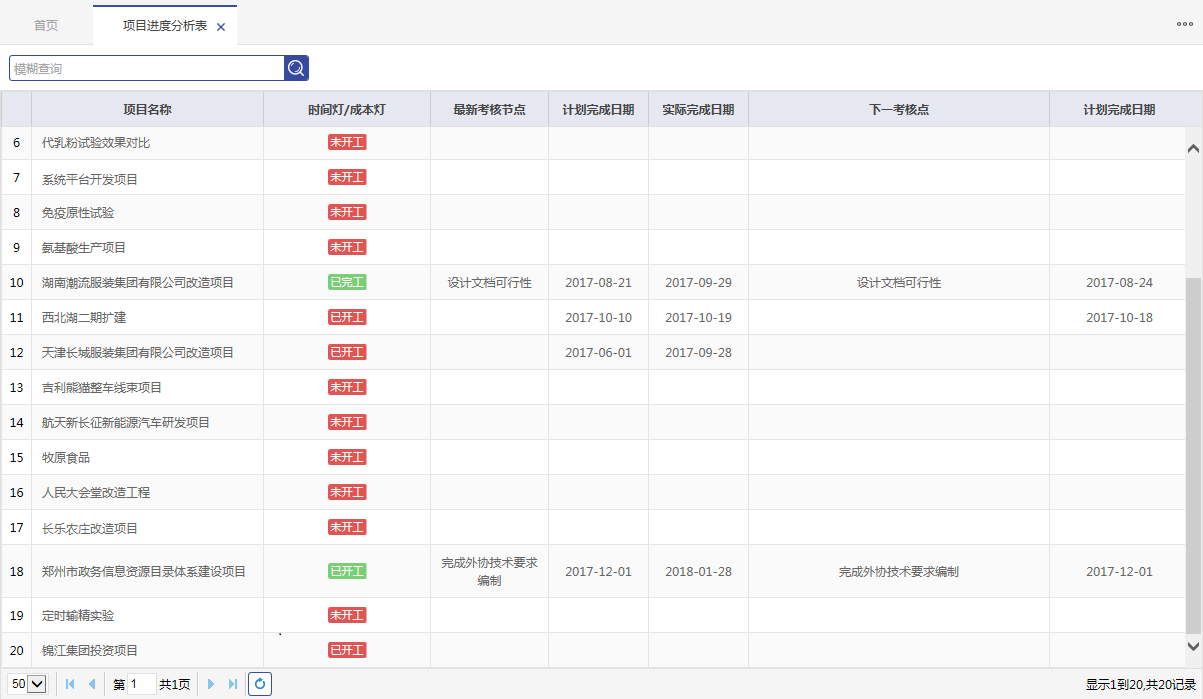Refresh the table data
This screenshot has width=1203, height=699.
(260, 684)
